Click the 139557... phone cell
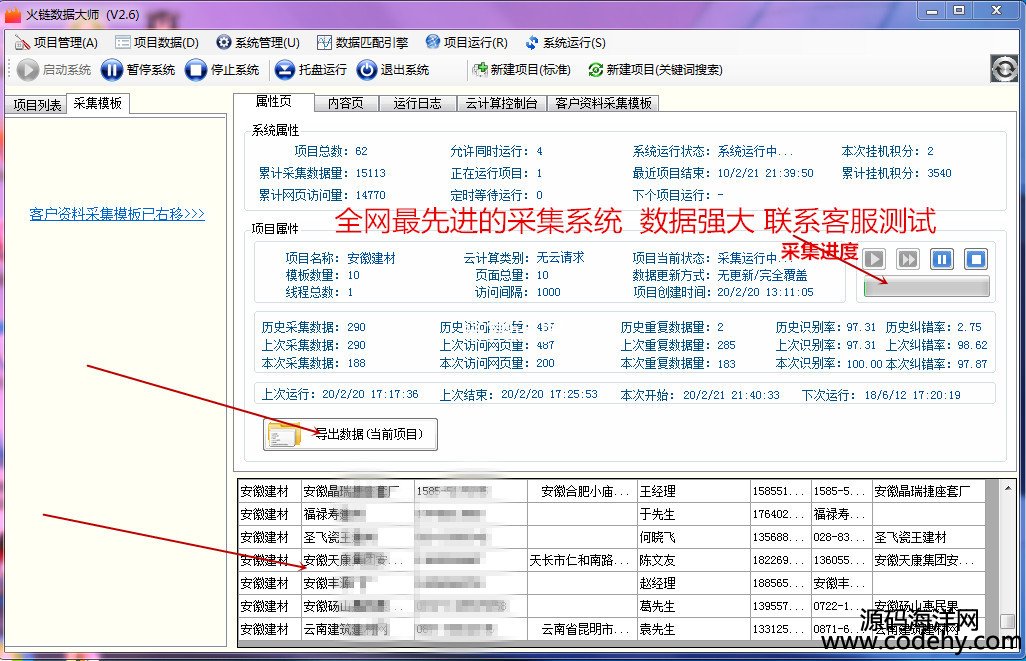The width and height of the screenshot is (1026, 661). (x=781, y=606)
